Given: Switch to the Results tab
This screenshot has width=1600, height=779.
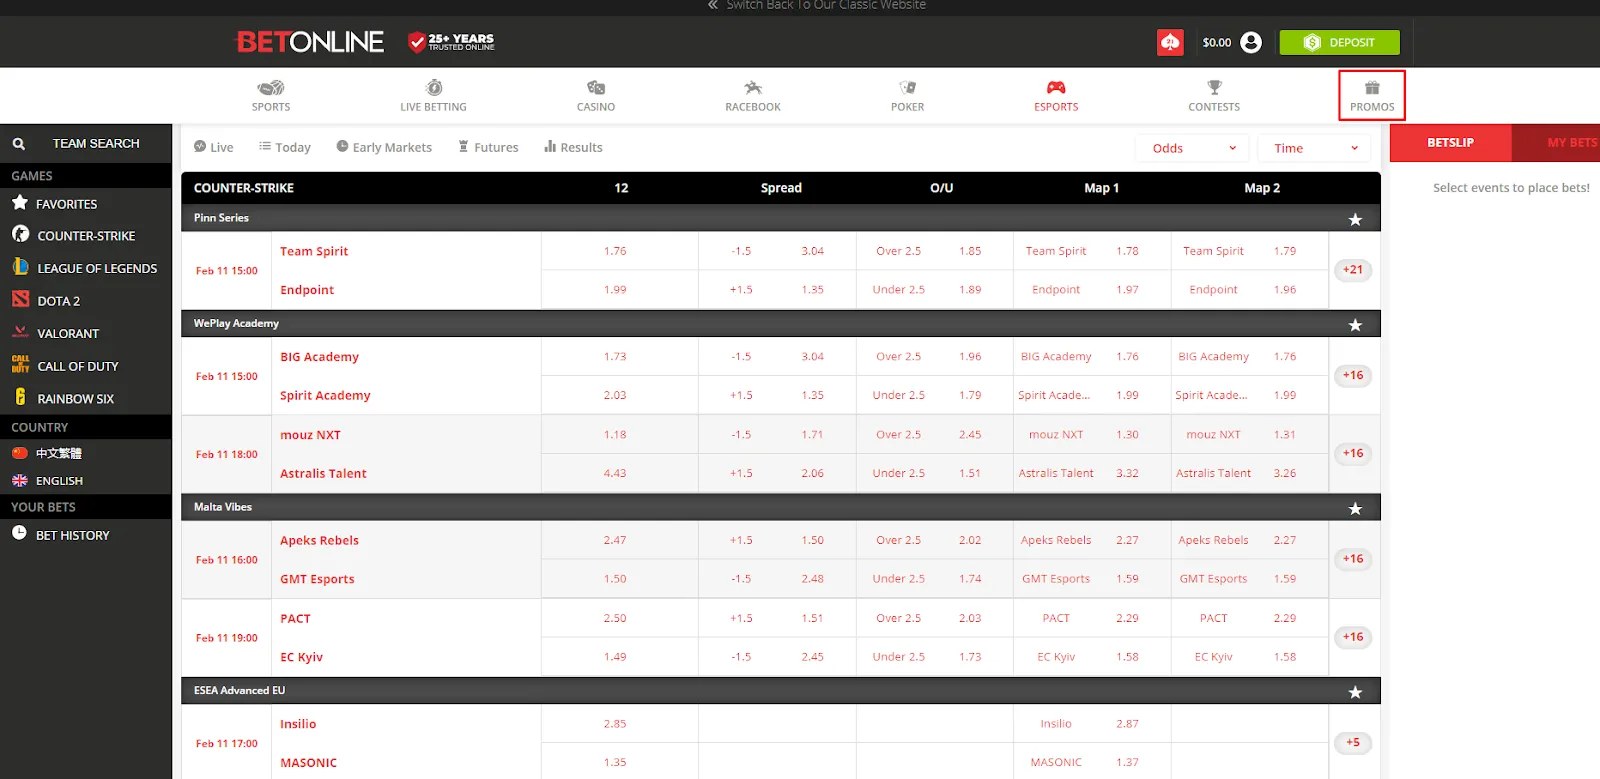Looking at the screenshot, I should click(573, 147).
